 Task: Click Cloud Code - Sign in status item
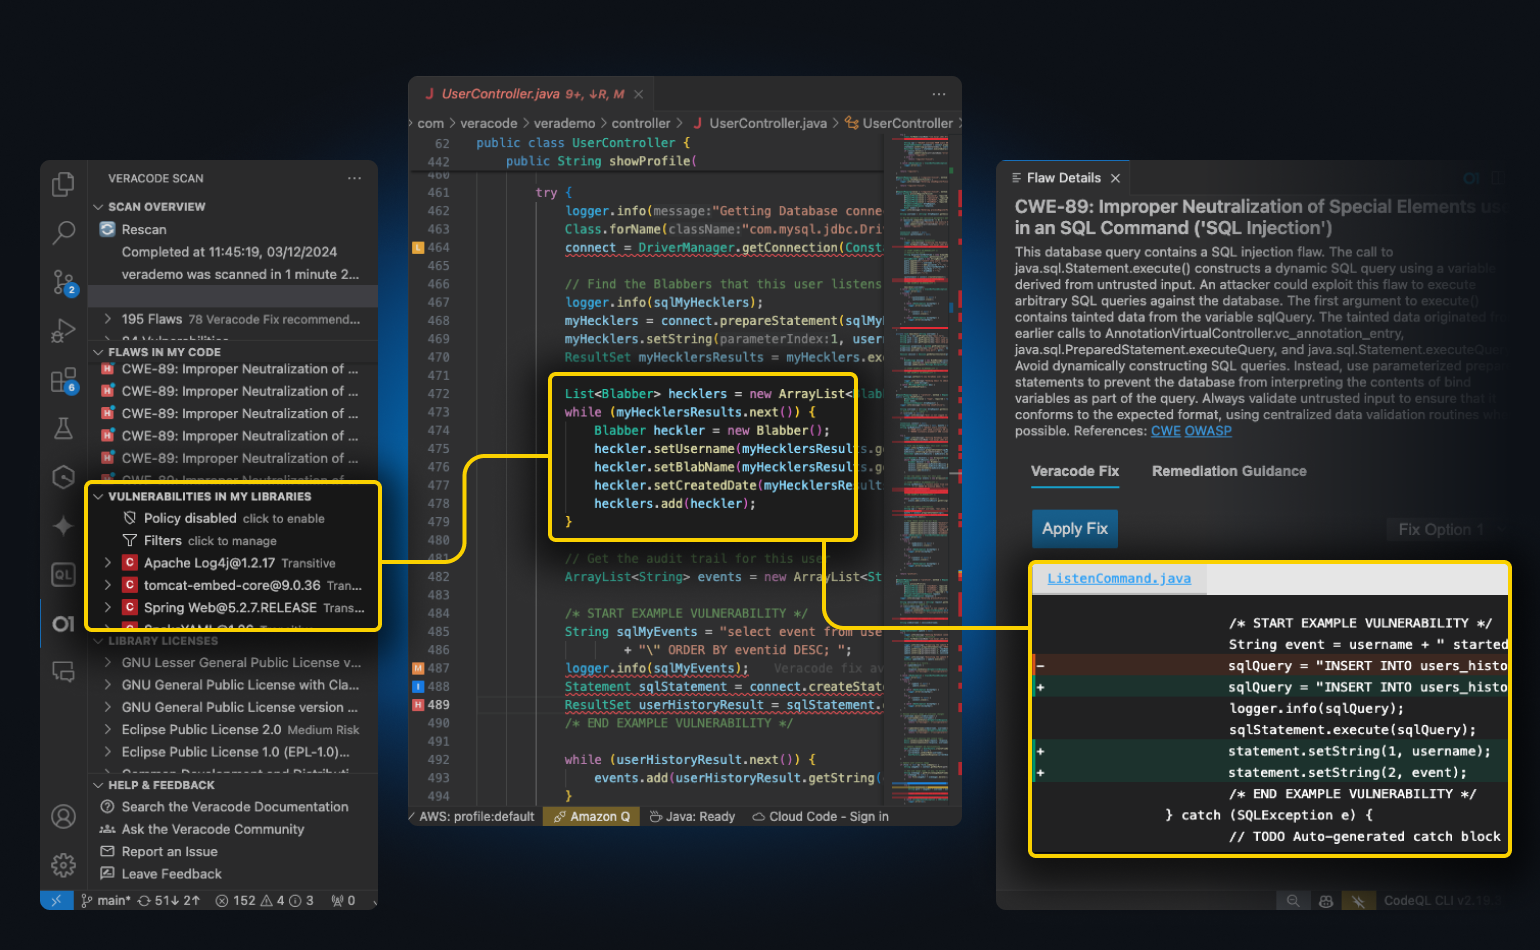point(821,817)
